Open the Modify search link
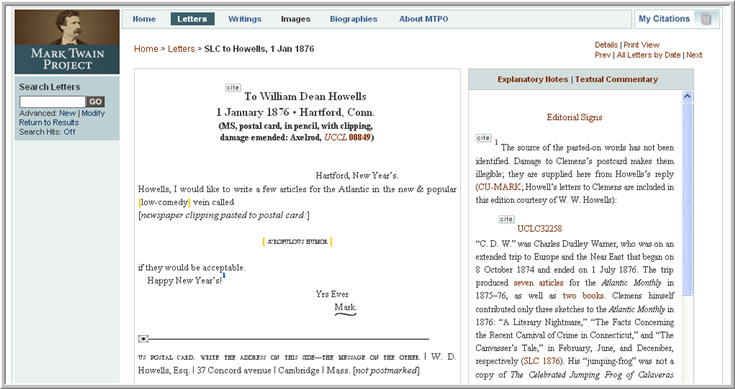Screen dimensions: 735x389 (x=93, y=113)
